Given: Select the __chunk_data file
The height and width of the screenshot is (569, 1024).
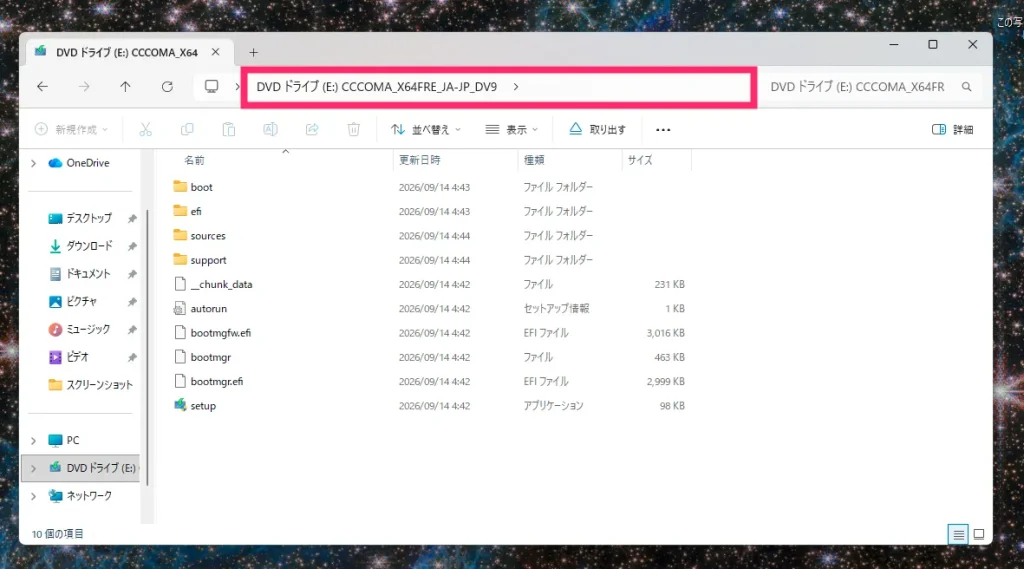Looking at the screenshot, I should [221, 284].
